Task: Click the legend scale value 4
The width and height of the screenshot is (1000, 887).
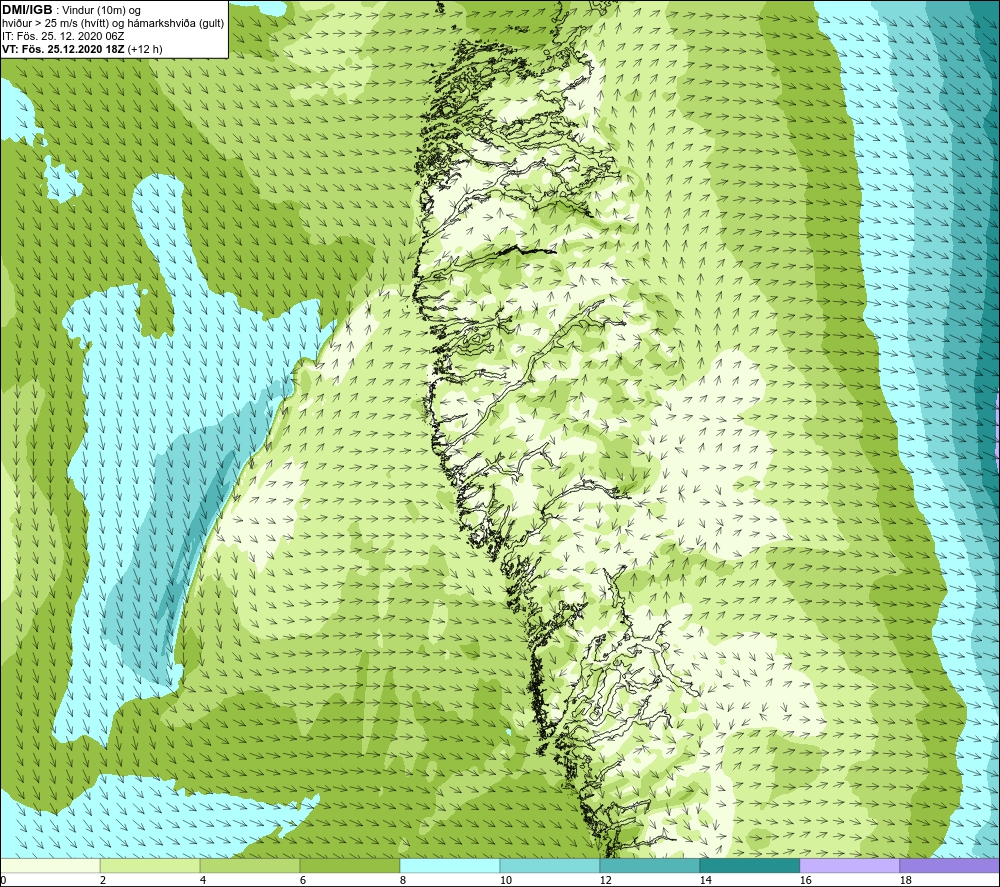Action: click(x=203, y=881)
